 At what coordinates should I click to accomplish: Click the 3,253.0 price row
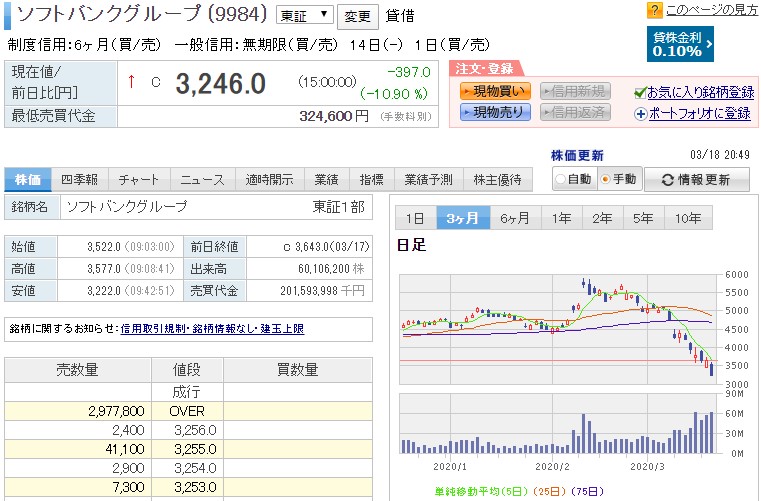(188, 487)
